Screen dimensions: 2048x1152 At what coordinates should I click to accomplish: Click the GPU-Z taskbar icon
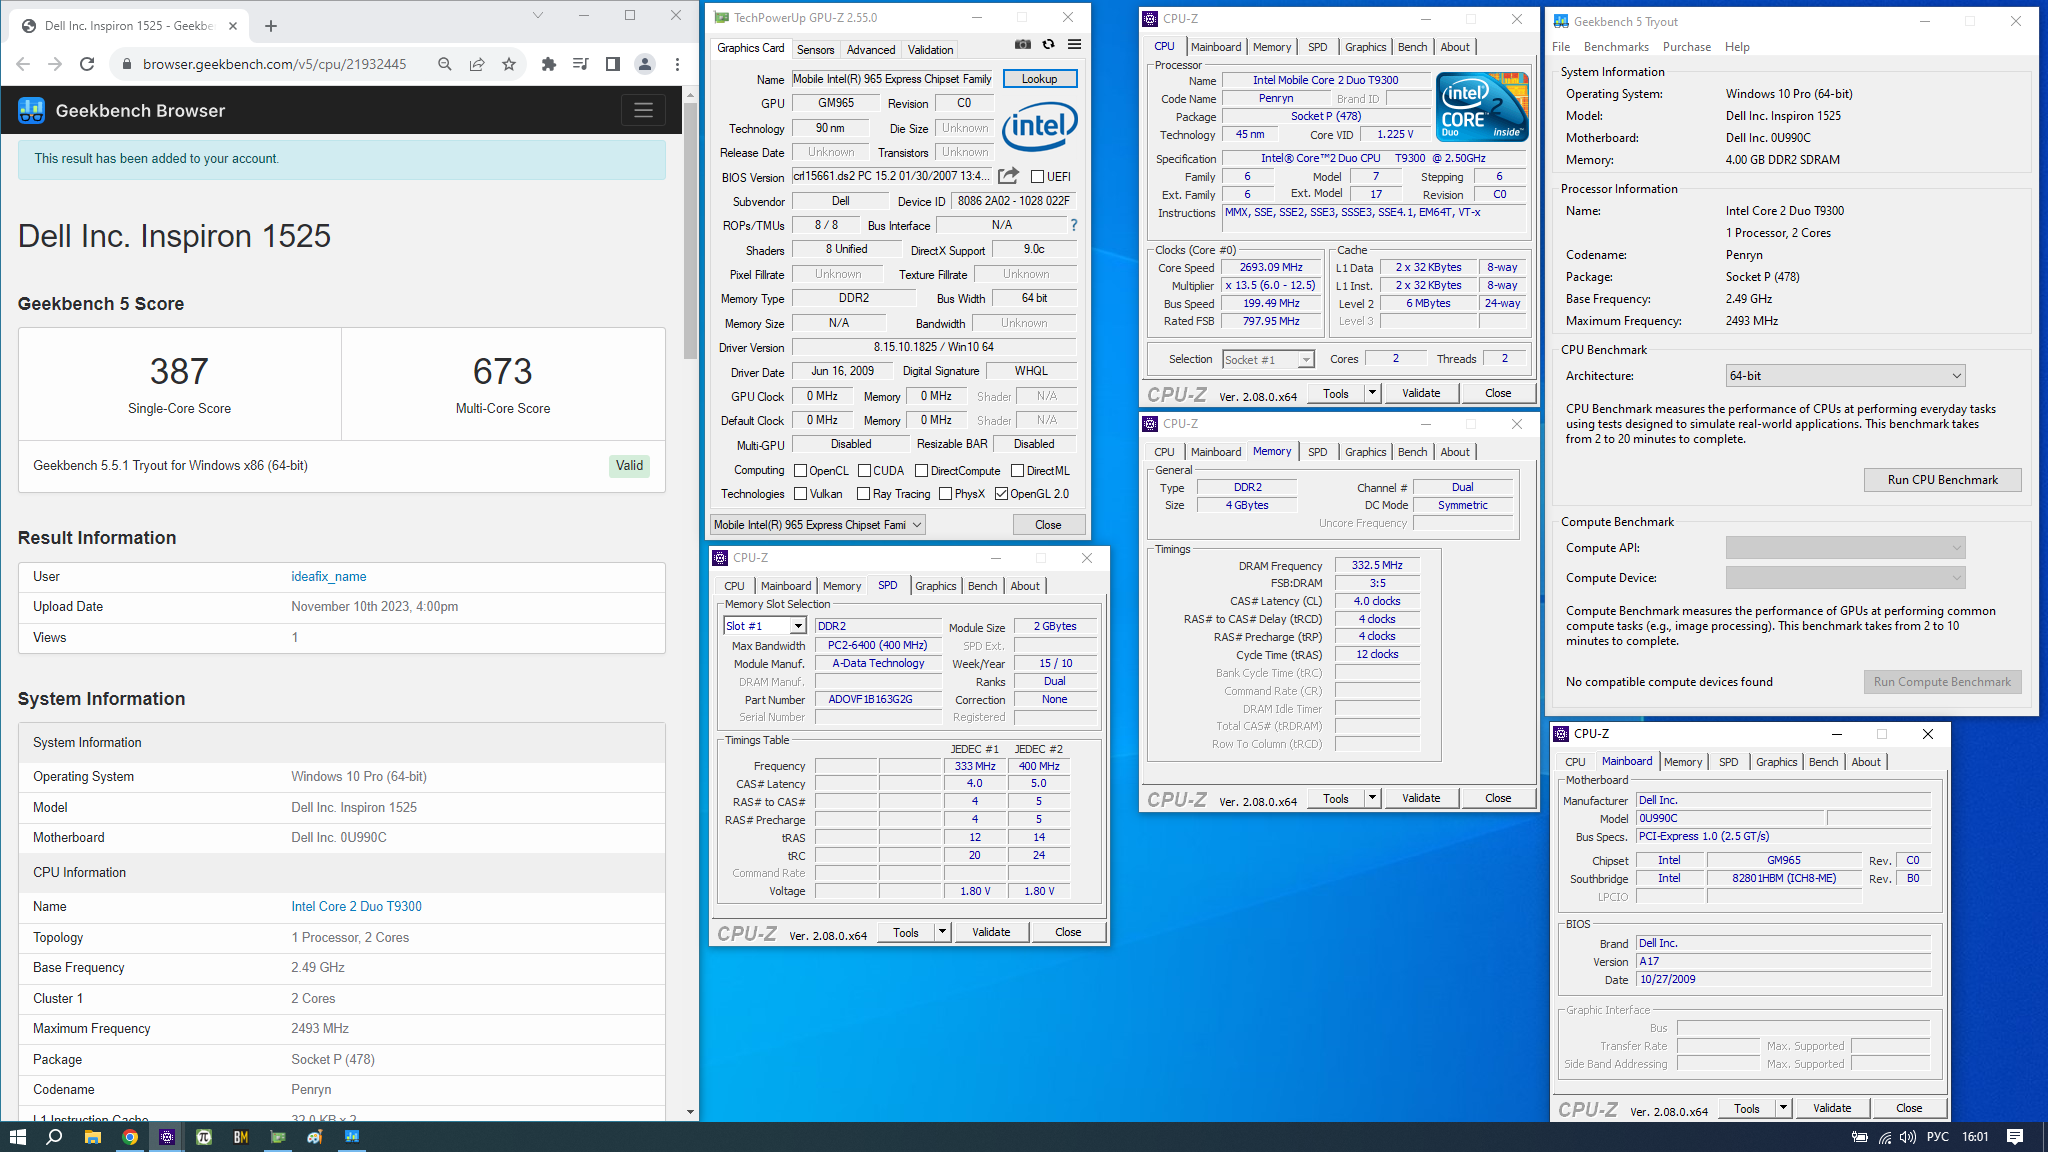278,1137
